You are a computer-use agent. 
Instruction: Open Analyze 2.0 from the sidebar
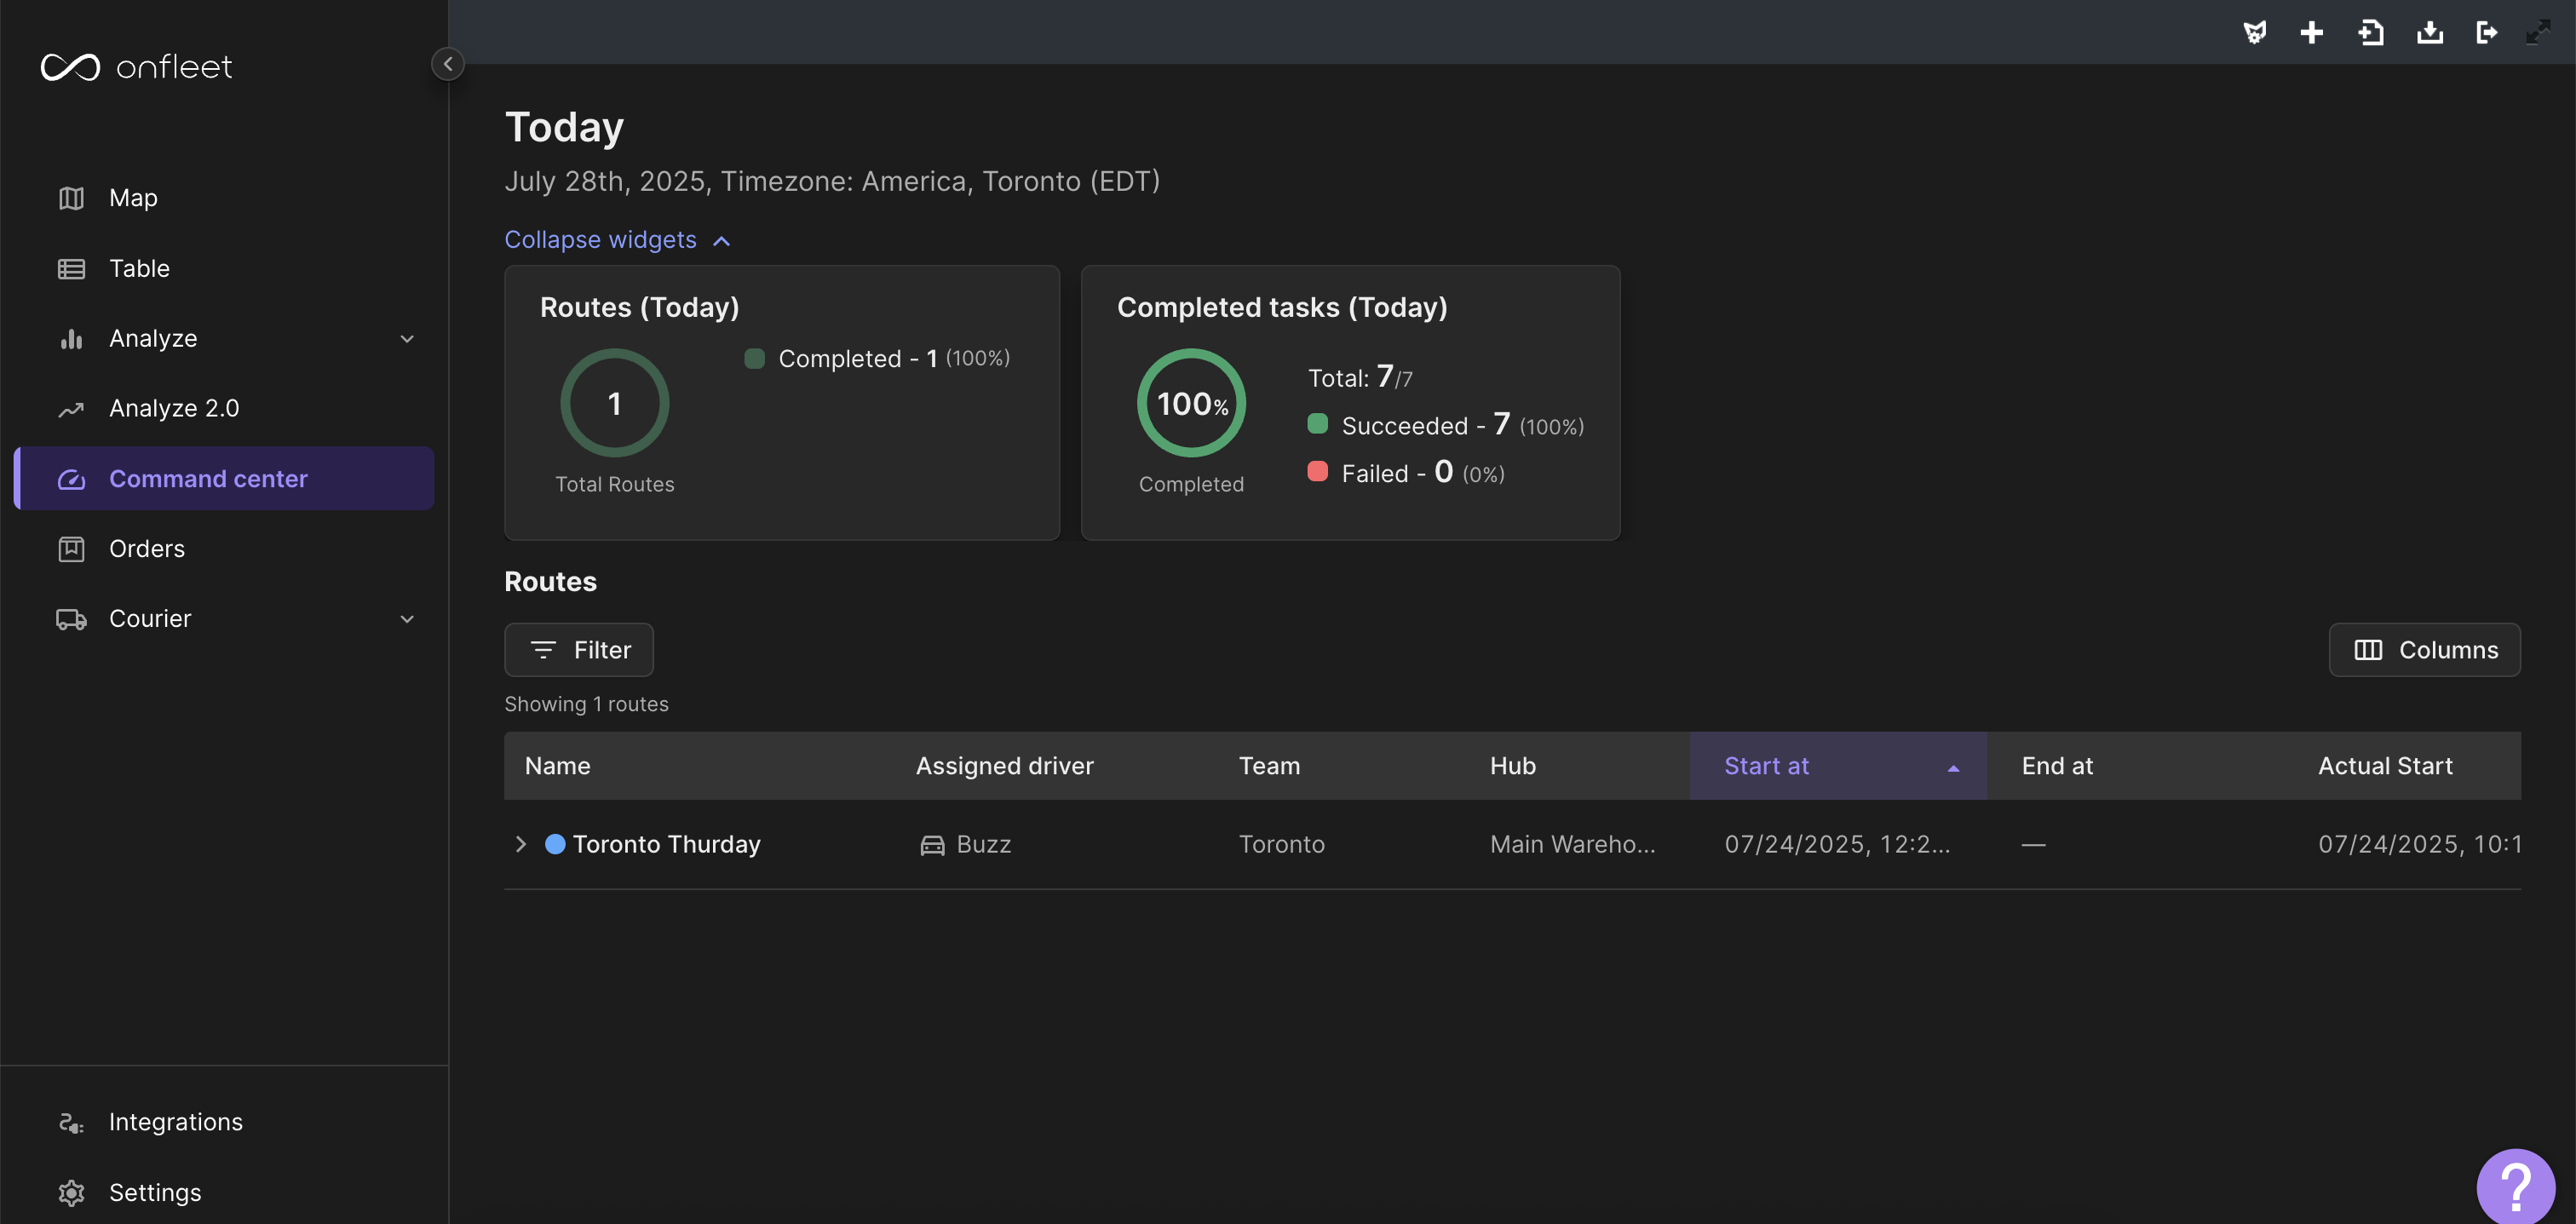[x=174, y=408]
